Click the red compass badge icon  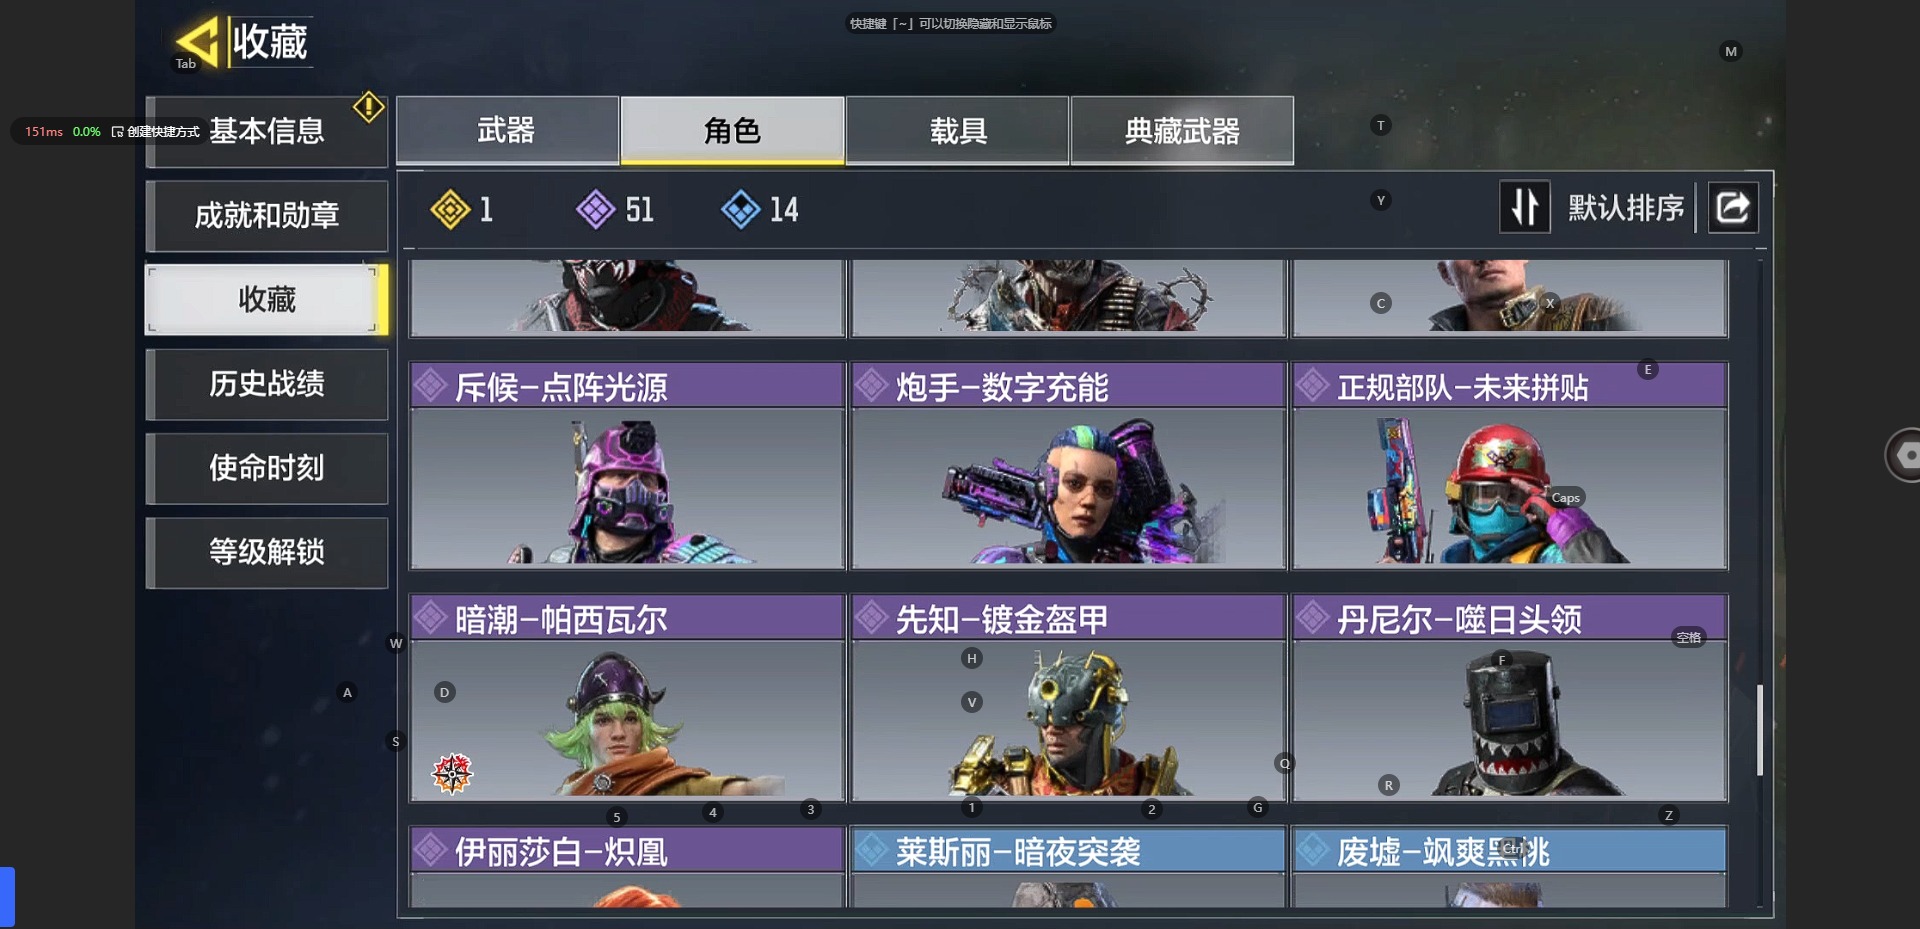[x=452, y=773]
